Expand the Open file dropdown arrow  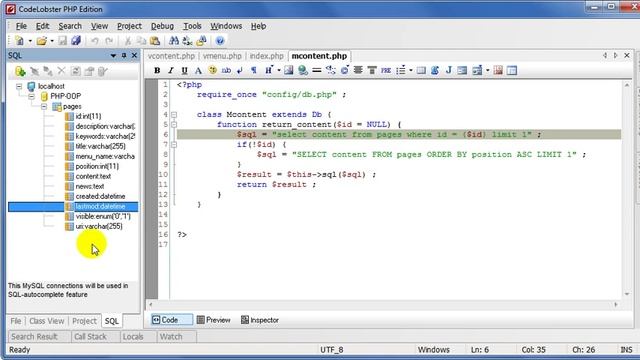coord(52,41)
